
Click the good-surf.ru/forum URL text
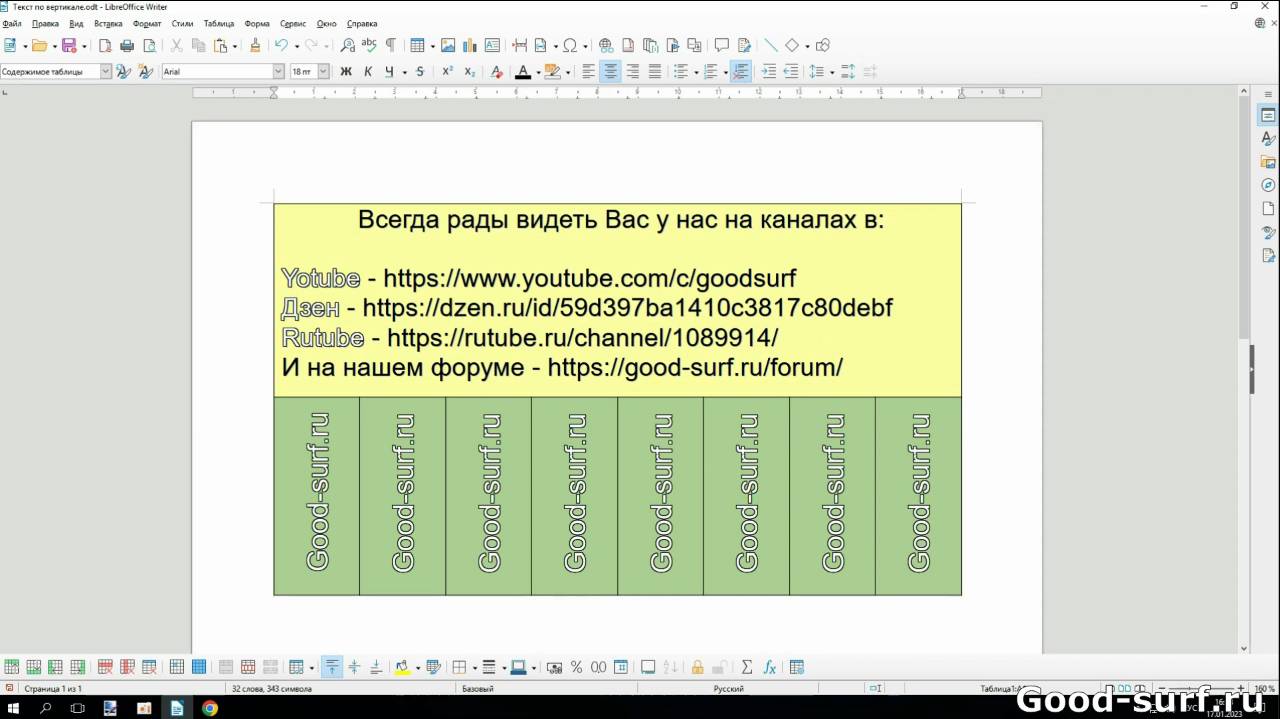(x=695, y=368)
